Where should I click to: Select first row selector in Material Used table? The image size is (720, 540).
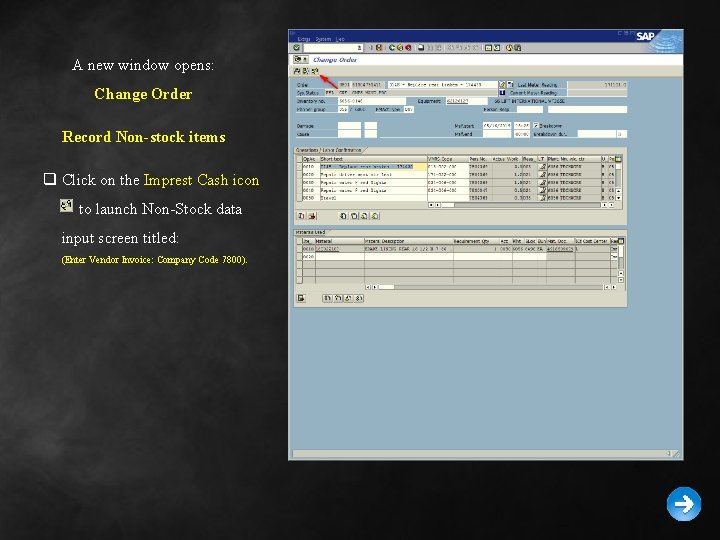coord(299,249)
